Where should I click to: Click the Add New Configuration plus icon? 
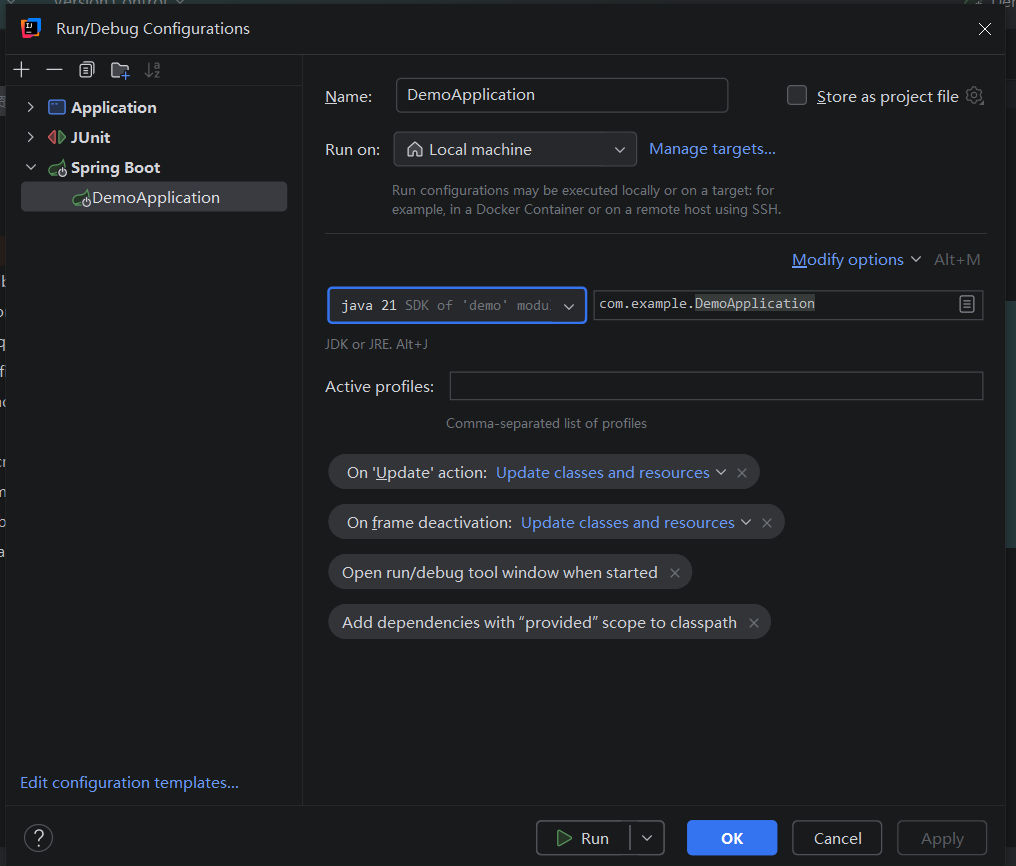(22, 70)
